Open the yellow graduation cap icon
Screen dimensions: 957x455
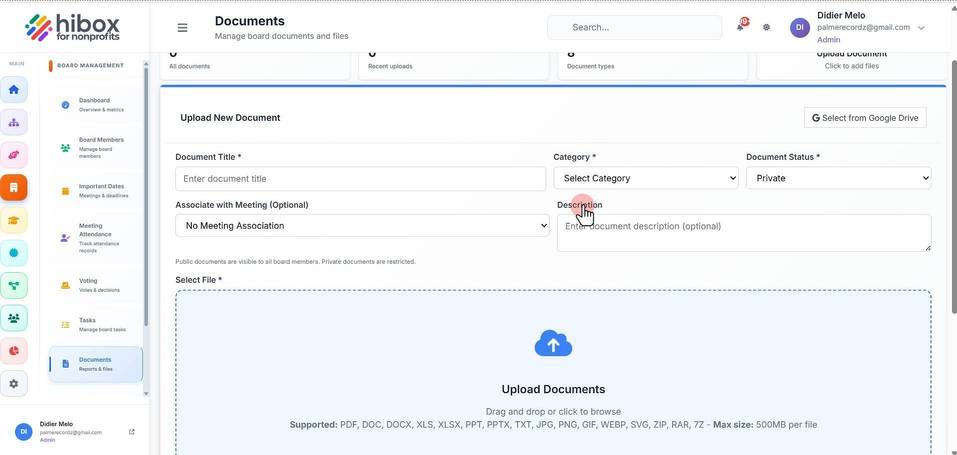tap(13, 220)
